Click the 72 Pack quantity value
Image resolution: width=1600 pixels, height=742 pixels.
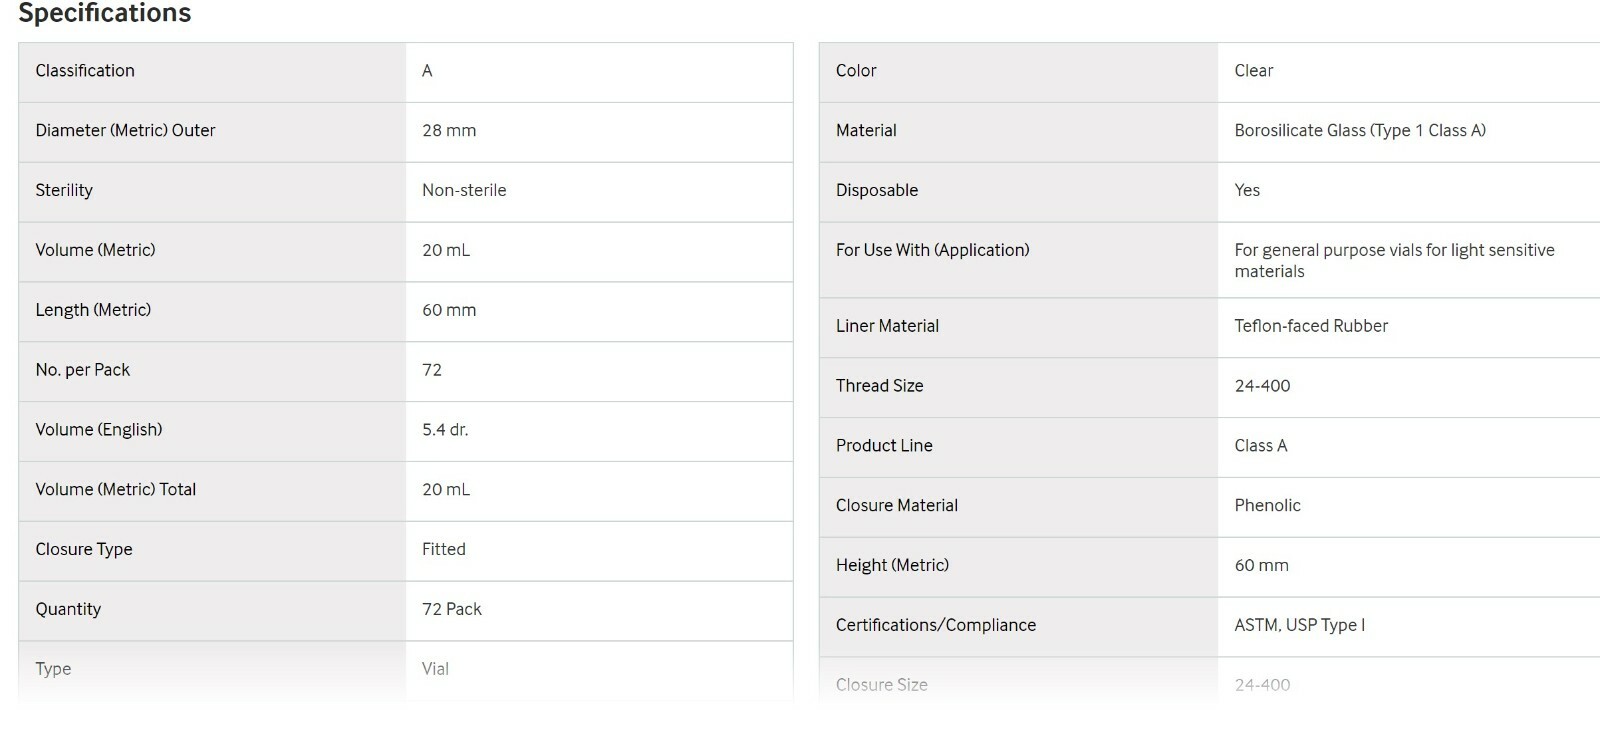pos(452,610)
